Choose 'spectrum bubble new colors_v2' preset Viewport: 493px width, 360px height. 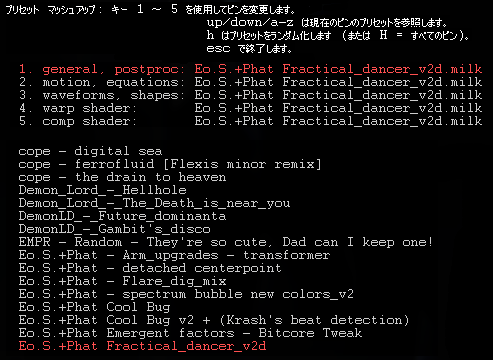tap(186, 294)
